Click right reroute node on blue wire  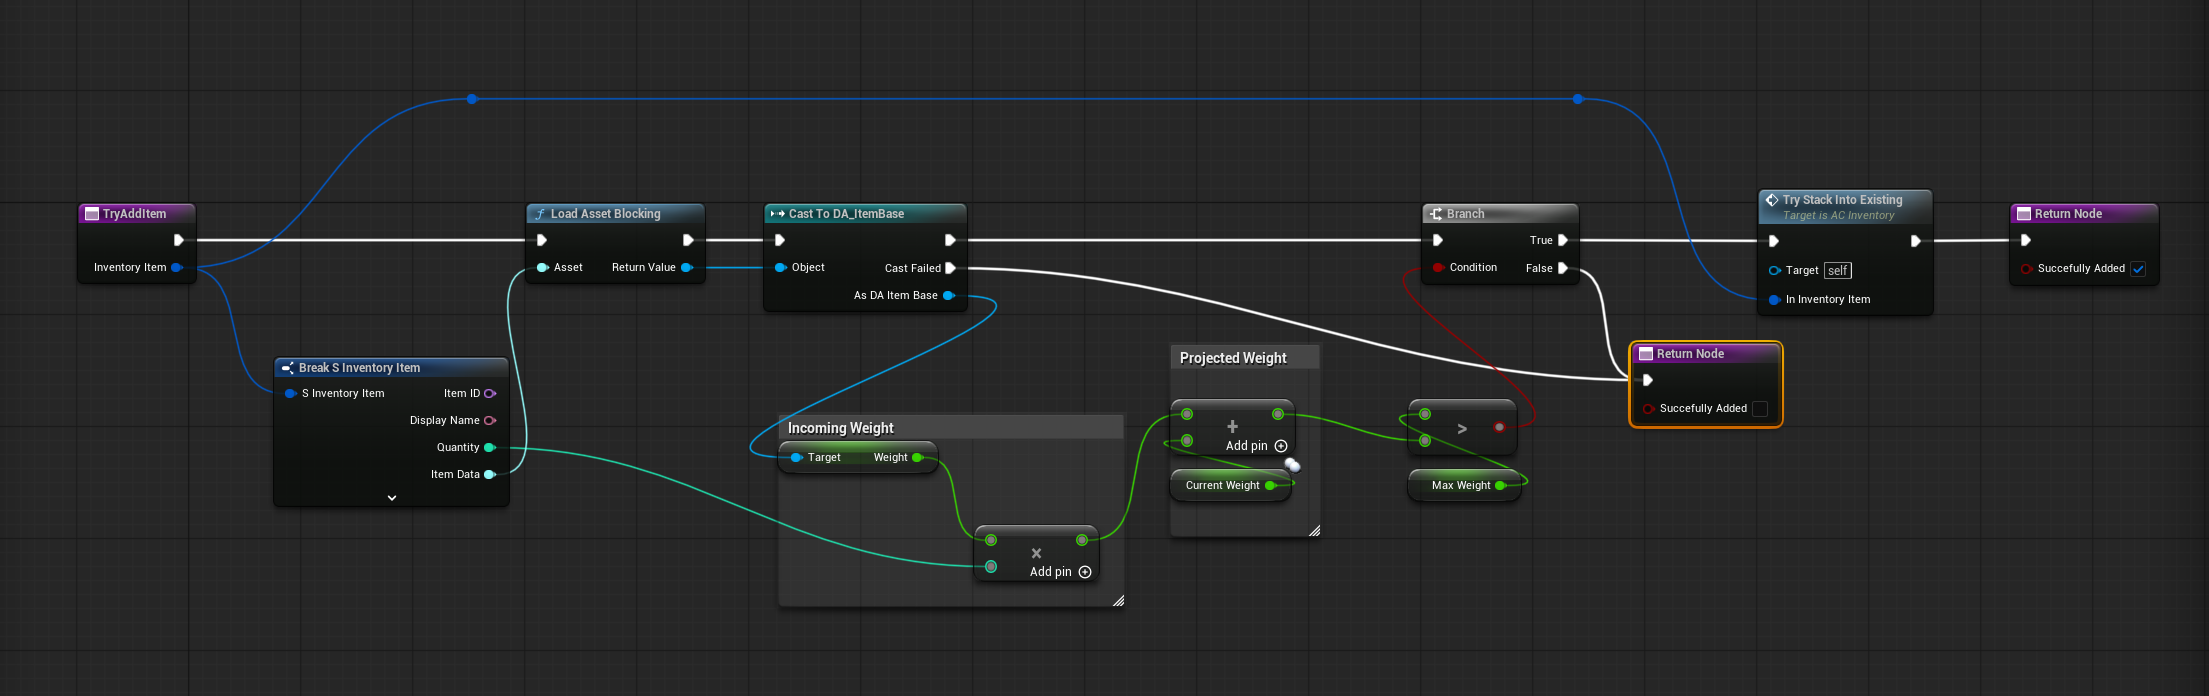[x=1578, y=99]
